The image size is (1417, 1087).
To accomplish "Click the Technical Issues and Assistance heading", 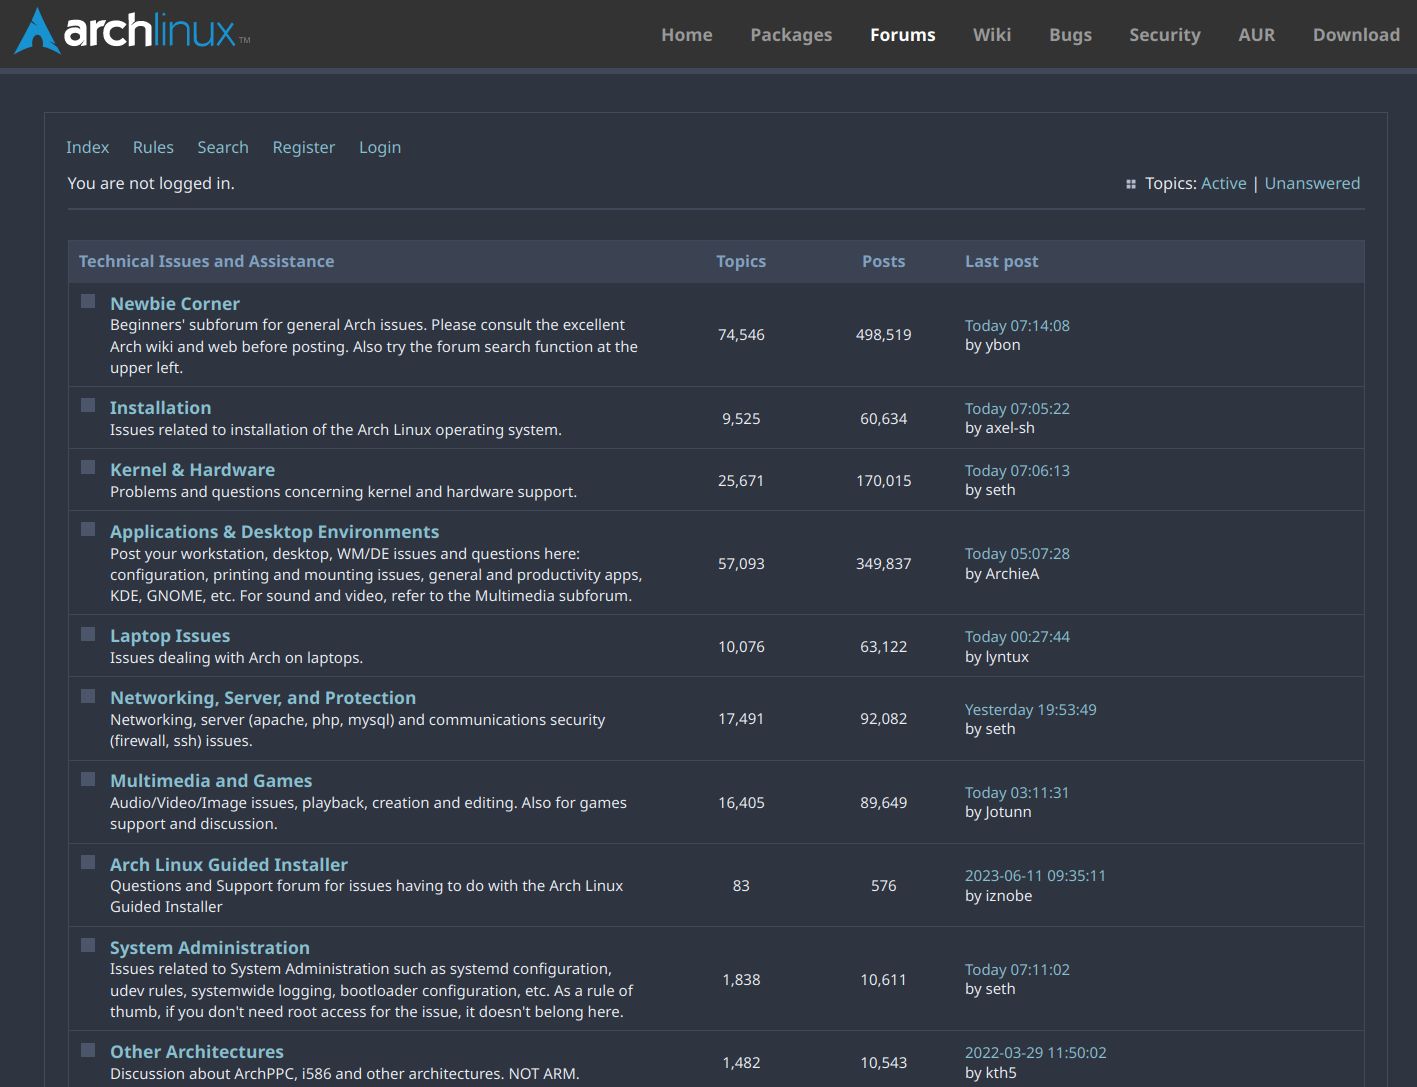I will pos(206,261).
